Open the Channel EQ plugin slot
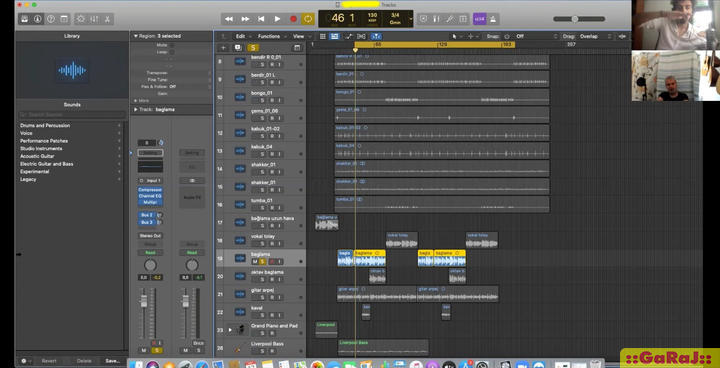 coord(150,196)
